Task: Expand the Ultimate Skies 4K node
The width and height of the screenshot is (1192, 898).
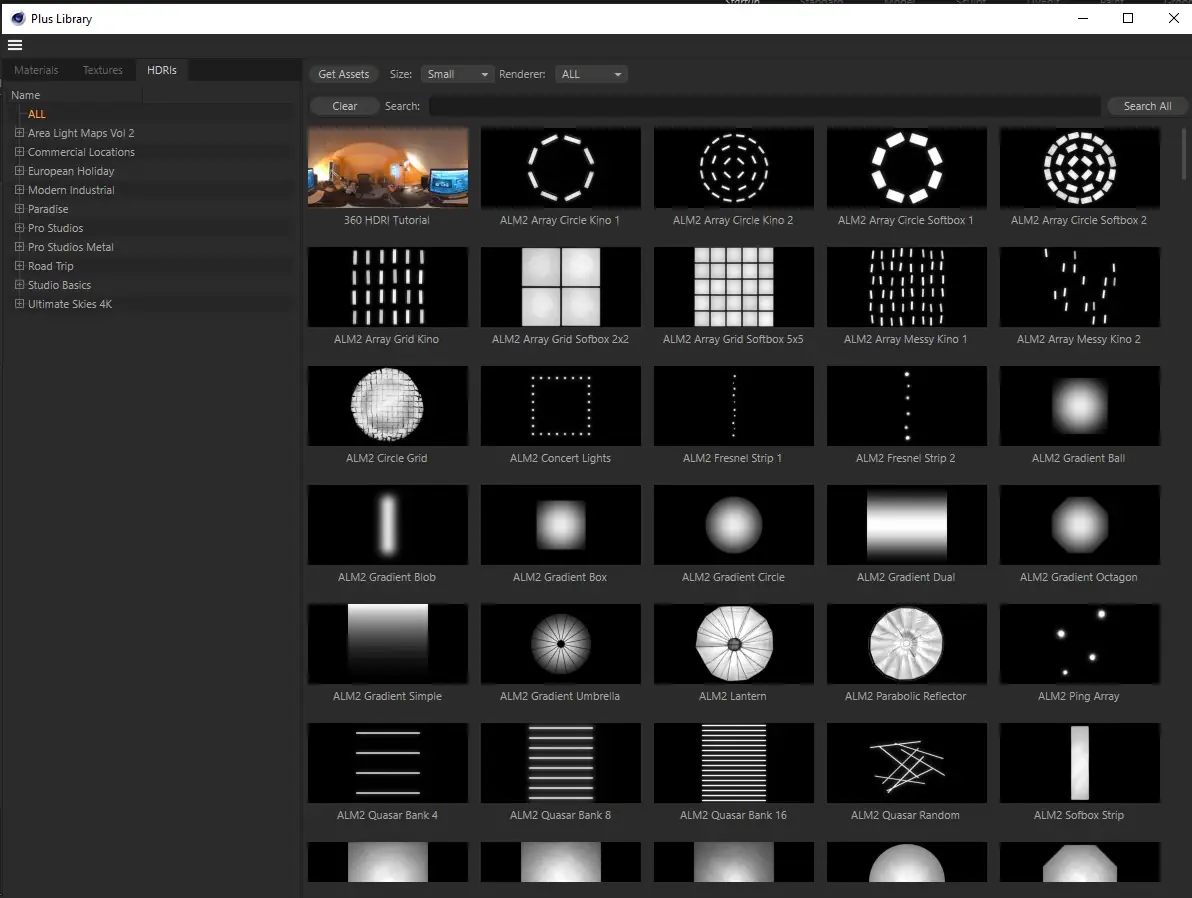Action: coord(20,303)
